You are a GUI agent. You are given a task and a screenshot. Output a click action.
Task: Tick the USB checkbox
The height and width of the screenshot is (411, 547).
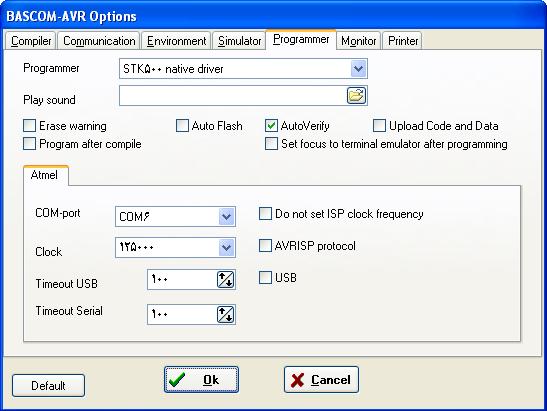[x=265, y=278]
